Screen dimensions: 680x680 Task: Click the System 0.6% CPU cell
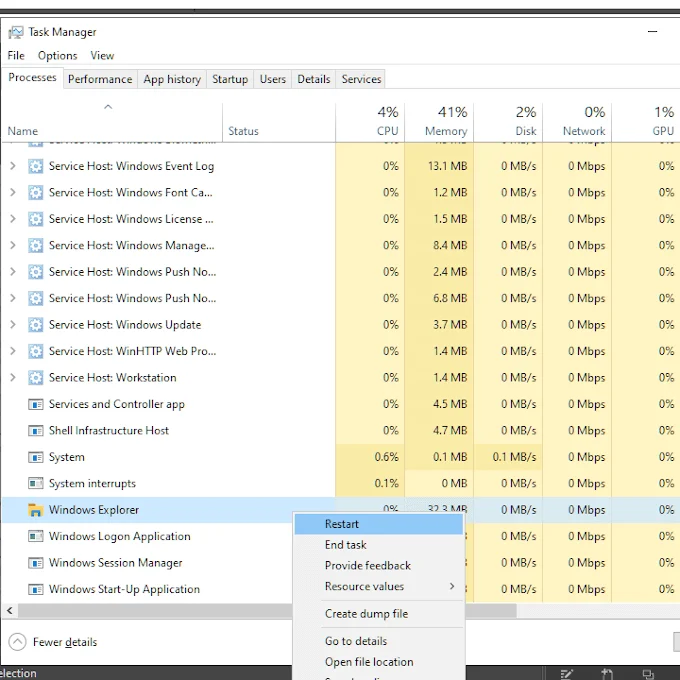(x=370, y=457)
